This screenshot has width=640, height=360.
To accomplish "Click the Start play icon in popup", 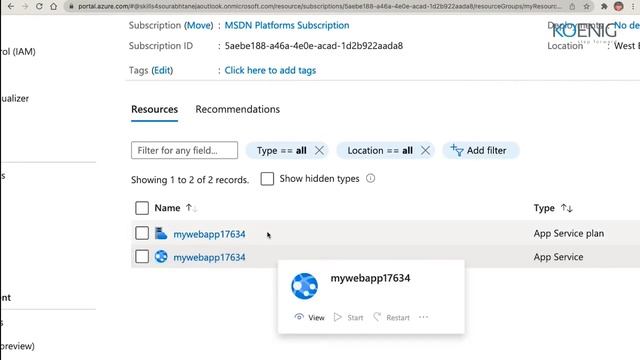I will coord(338,317).
